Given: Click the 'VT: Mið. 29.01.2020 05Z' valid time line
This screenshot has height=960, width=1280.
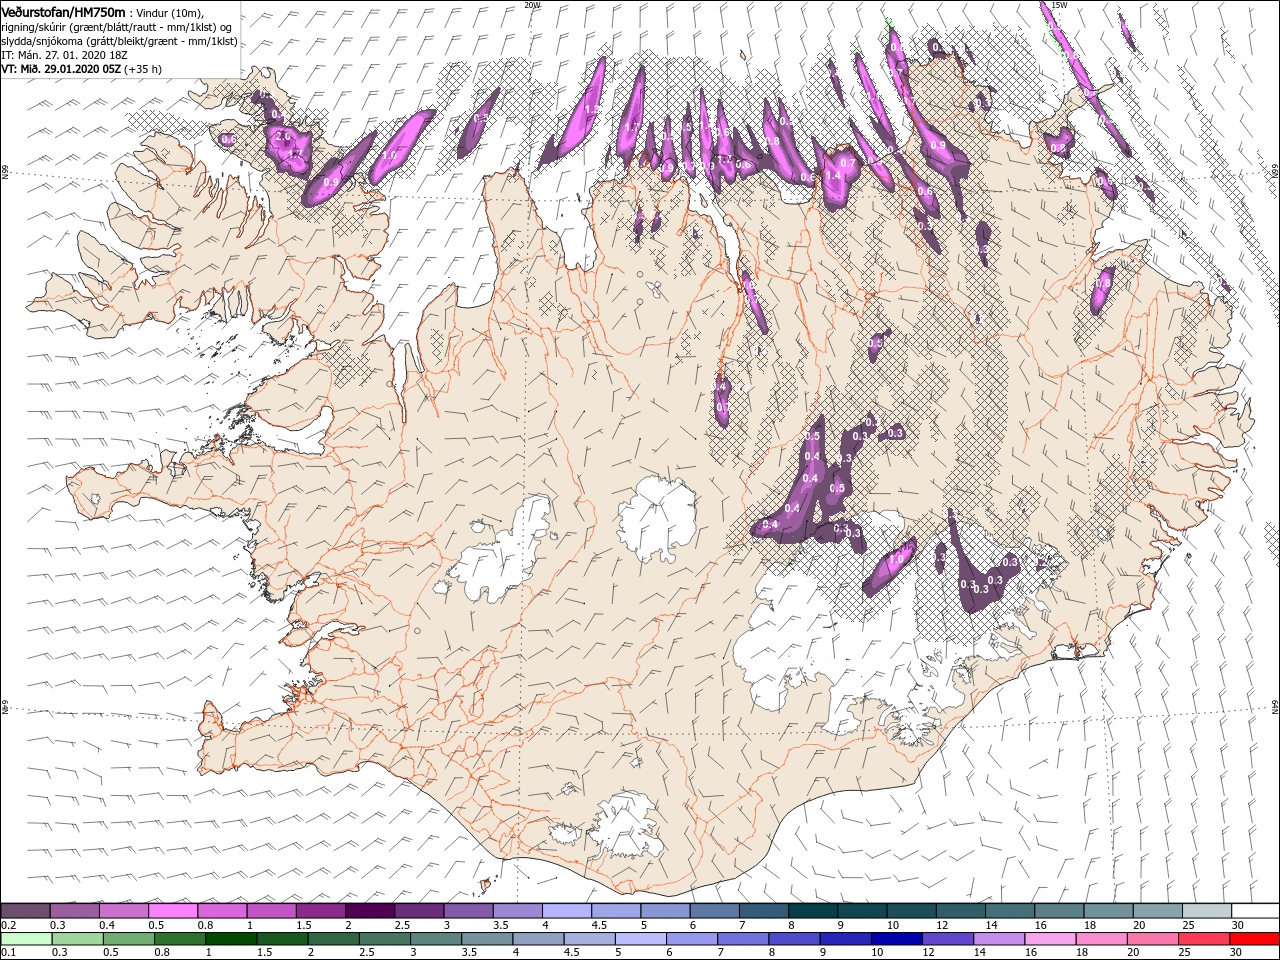Looking at the screenshot, I should tap(61, 69).
